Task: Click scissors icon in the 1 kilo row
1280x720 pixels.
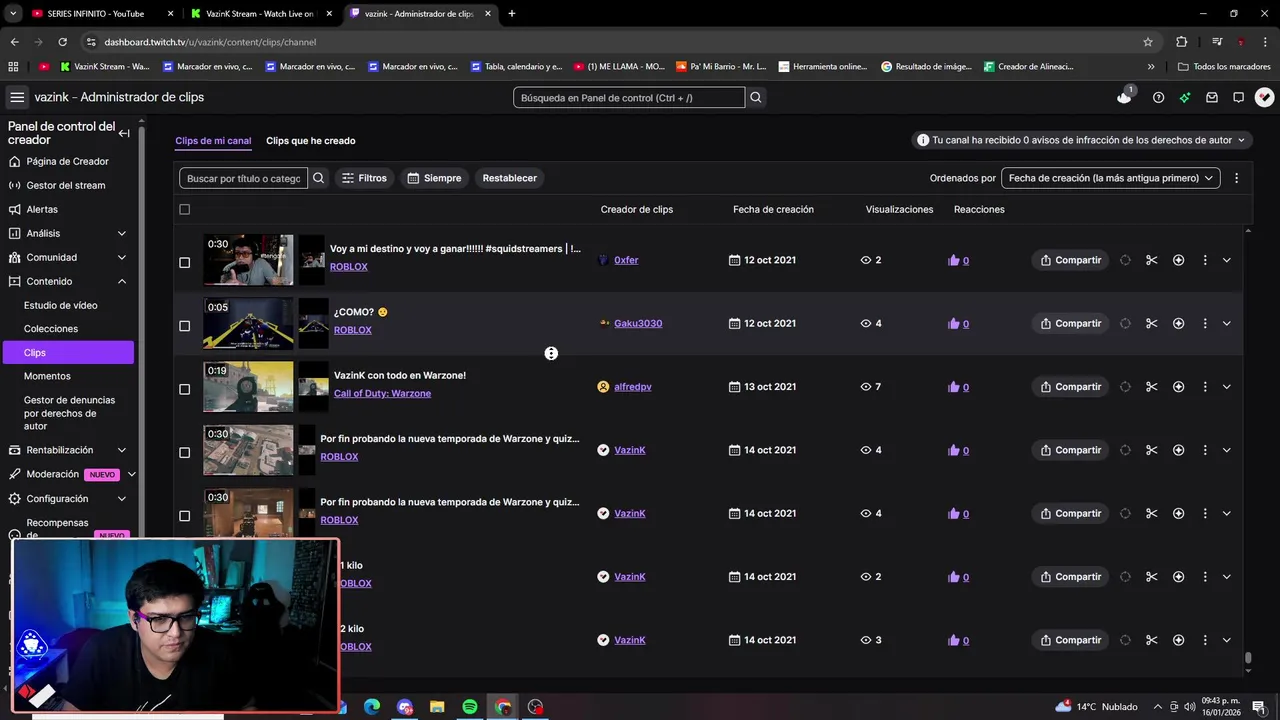Action: pyautogui.click(x=1151, y=577)
